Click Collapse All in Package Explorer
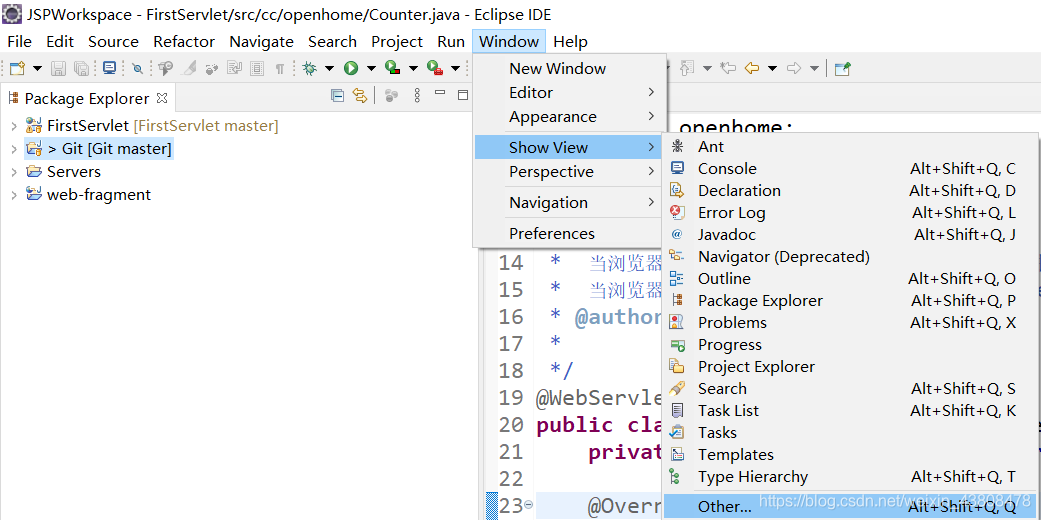 [x=337, y=96]
